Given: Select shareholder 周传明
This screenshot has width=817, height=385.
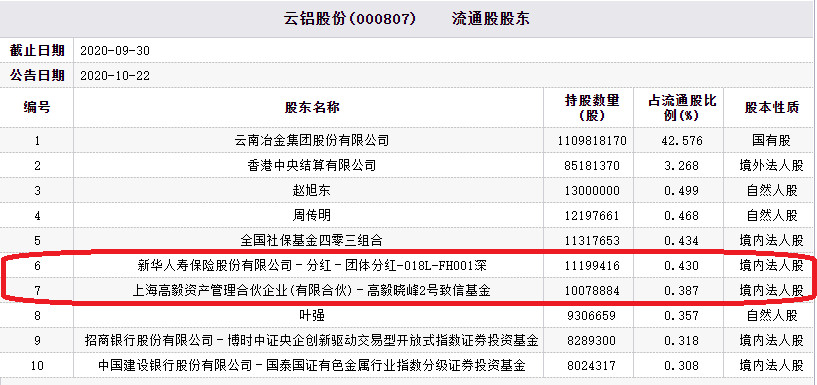Looking at the screenshot, I should coord(312,215).
